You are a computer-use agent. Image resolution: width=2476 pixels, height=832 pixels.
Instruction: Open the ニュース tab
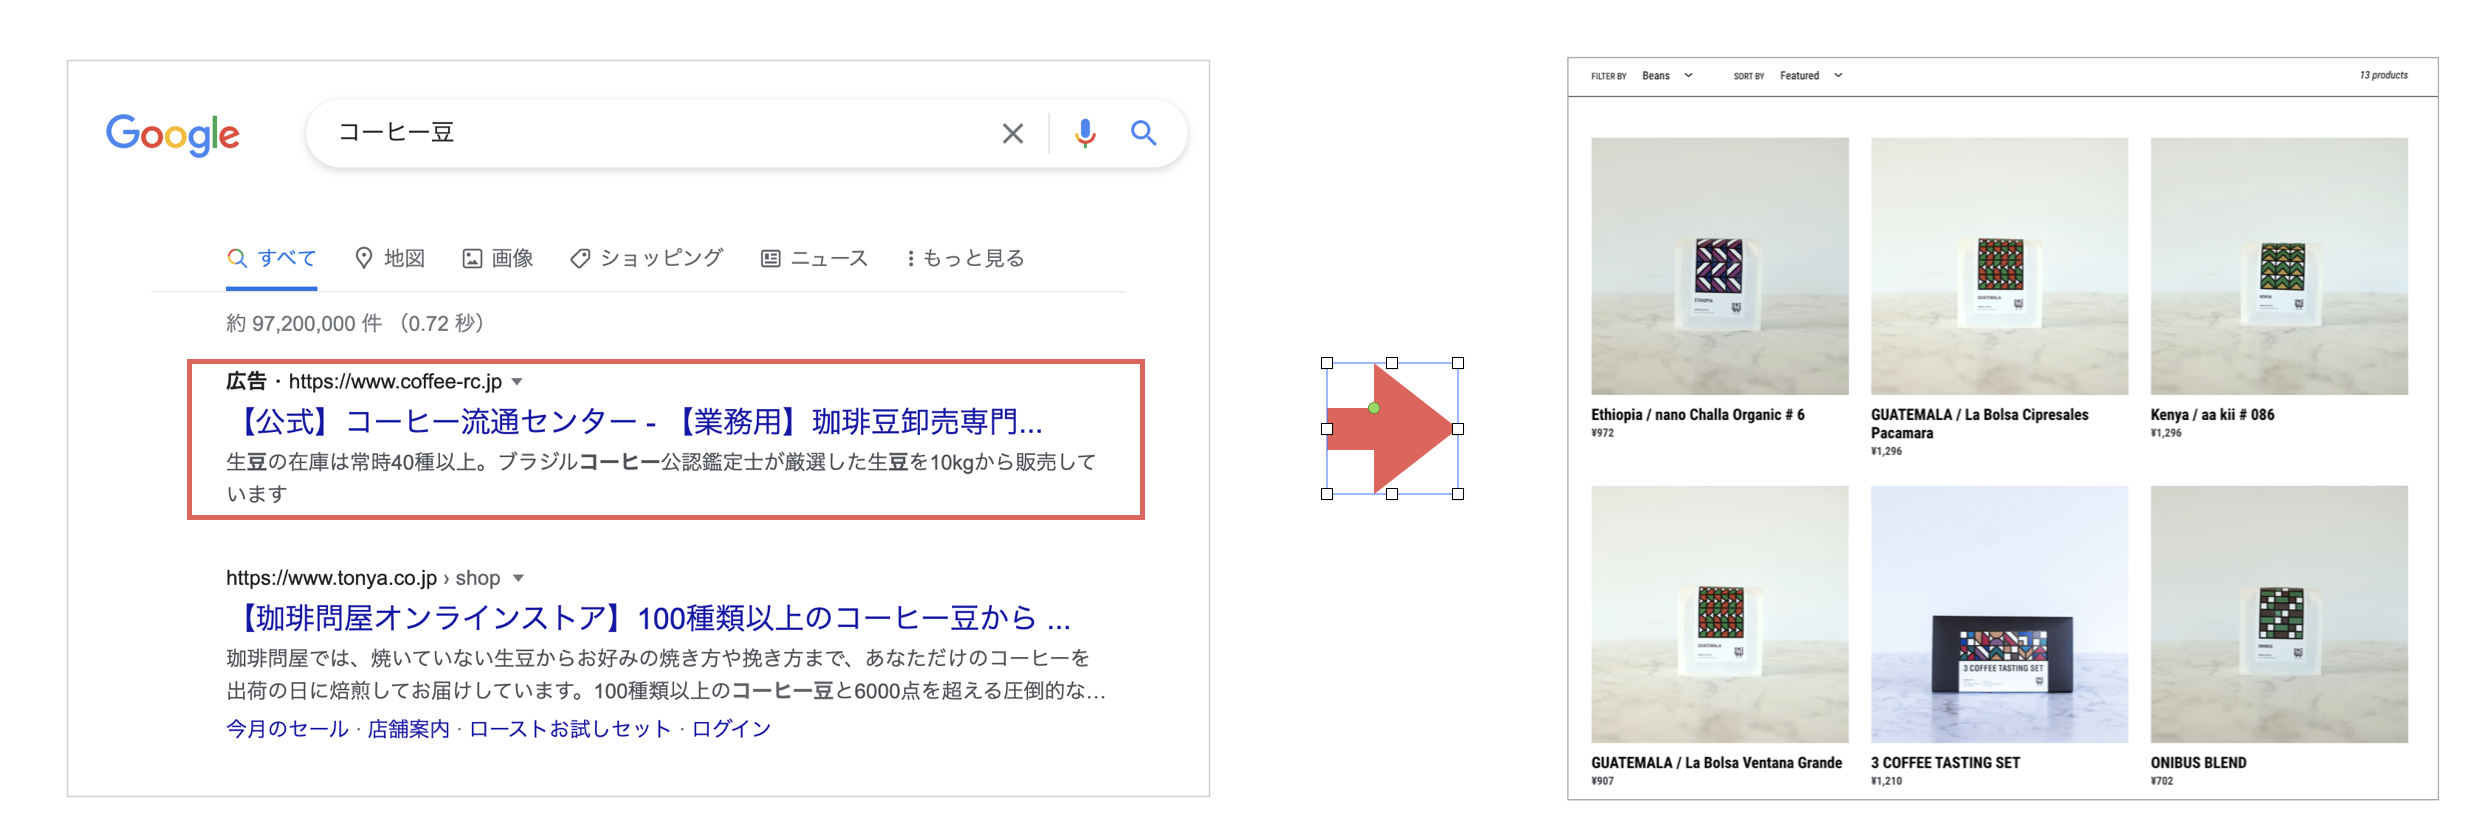[x=815, y=258]
